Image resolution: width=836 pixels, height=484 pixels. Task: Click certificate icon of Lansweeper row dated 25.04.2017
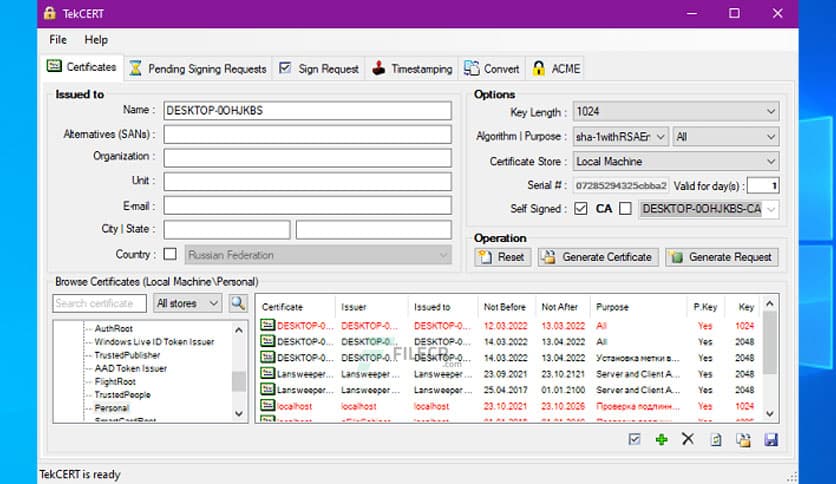[x=268, y=389]
